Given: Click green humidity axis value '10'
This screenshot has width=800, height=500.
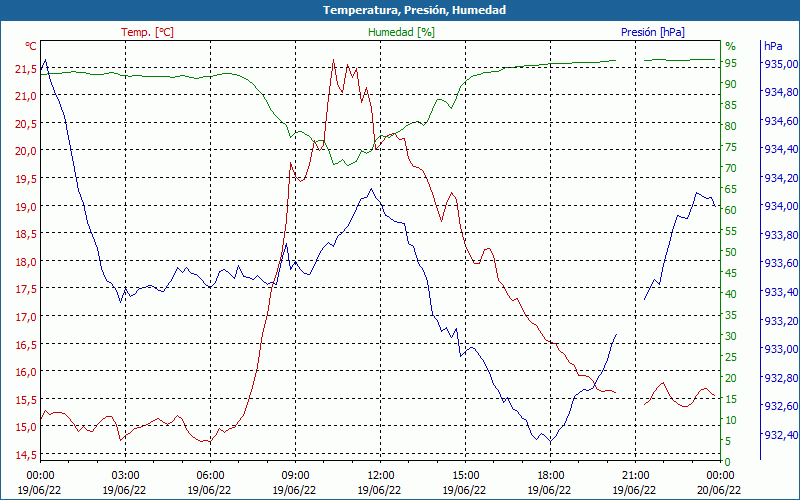Looking at the screenshot, I should (x=731, y=420).
